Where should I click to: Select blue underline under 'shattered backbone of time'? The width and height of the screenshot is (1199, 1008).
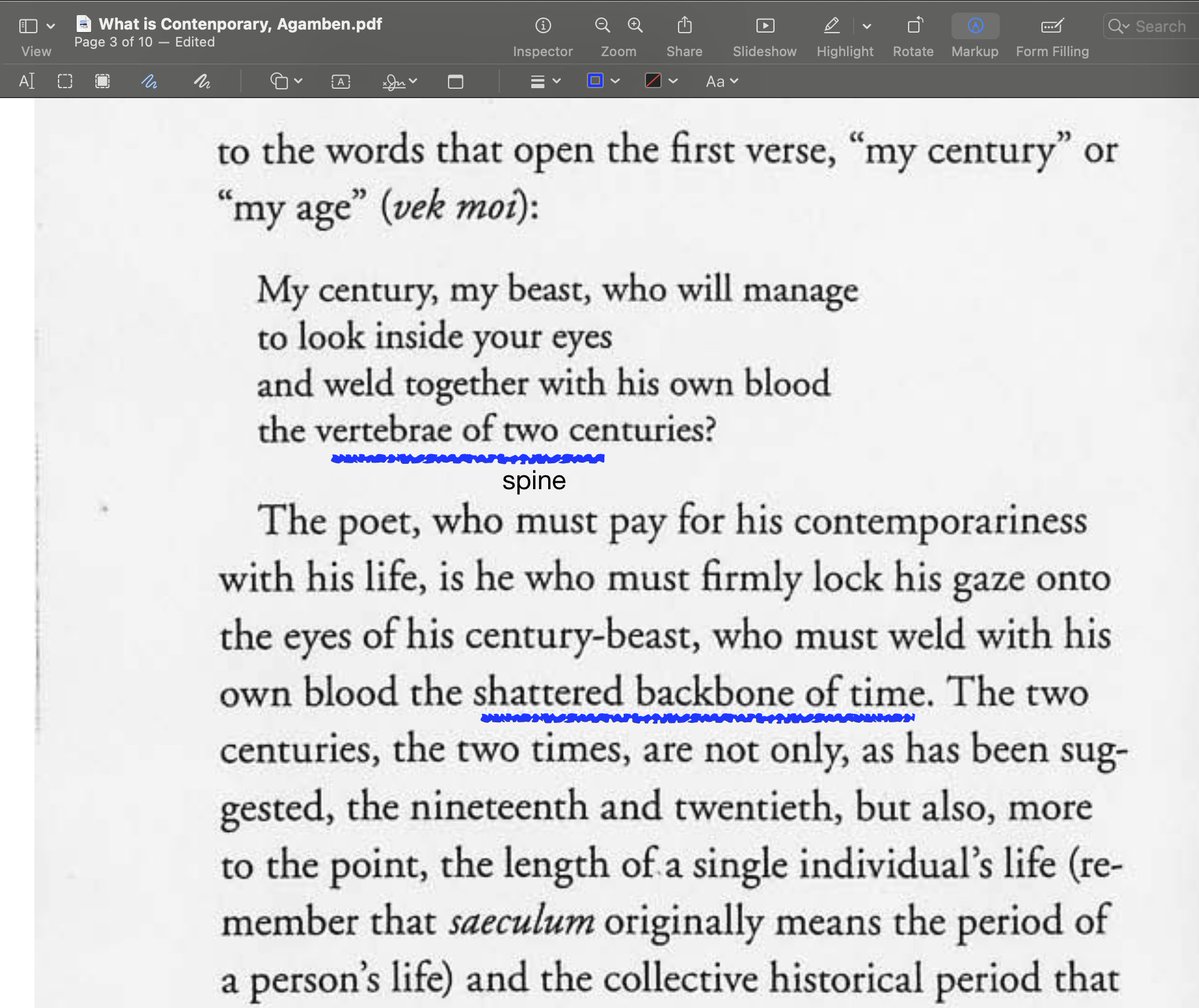click(x=697, y=717)
